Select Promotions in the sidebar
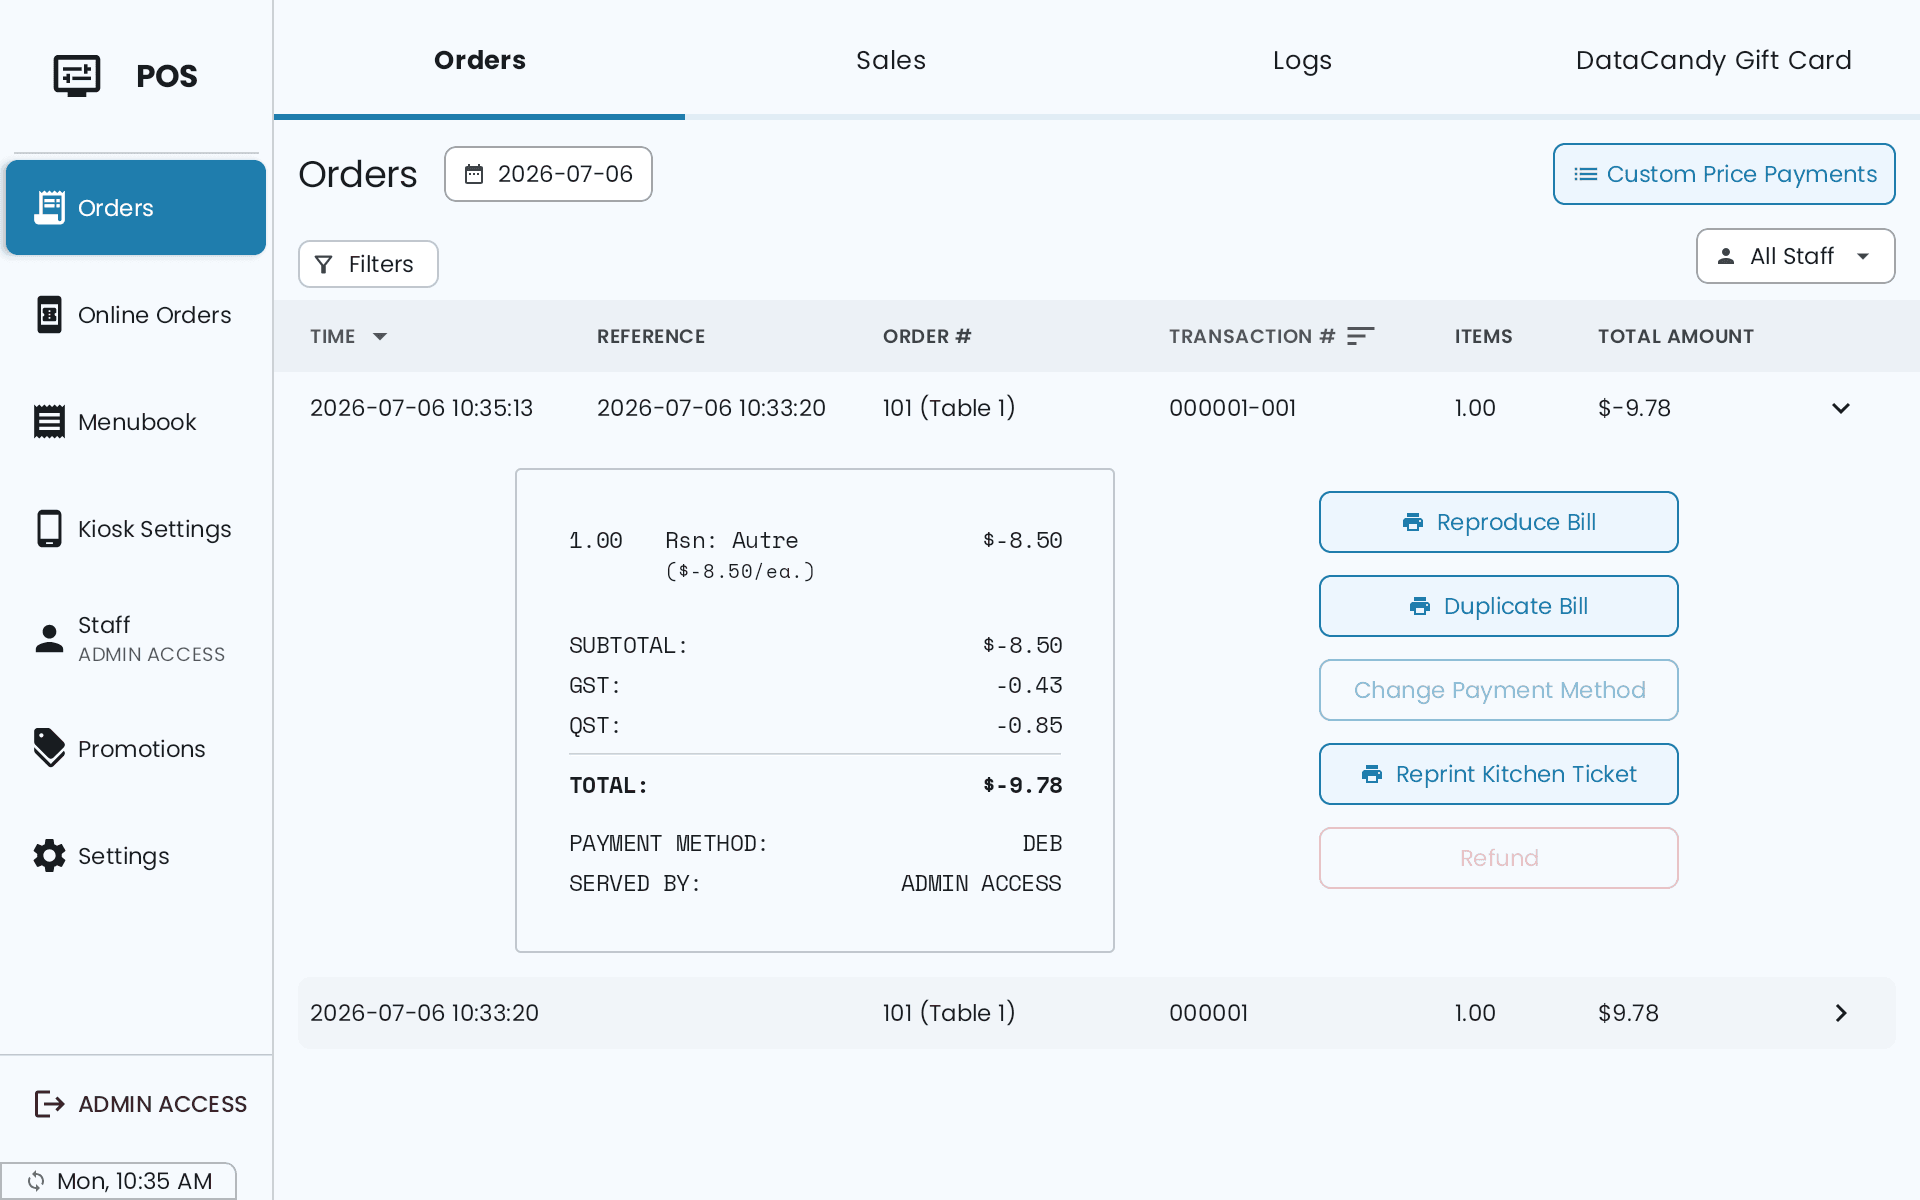The height and width of the screenshot is (1200, 1920). (x=136, y=749)
